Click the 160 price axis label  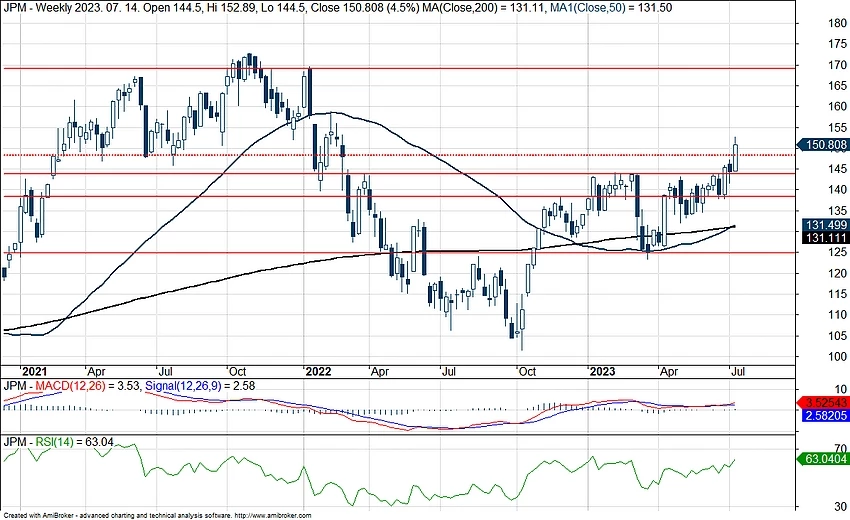point(838,106)
